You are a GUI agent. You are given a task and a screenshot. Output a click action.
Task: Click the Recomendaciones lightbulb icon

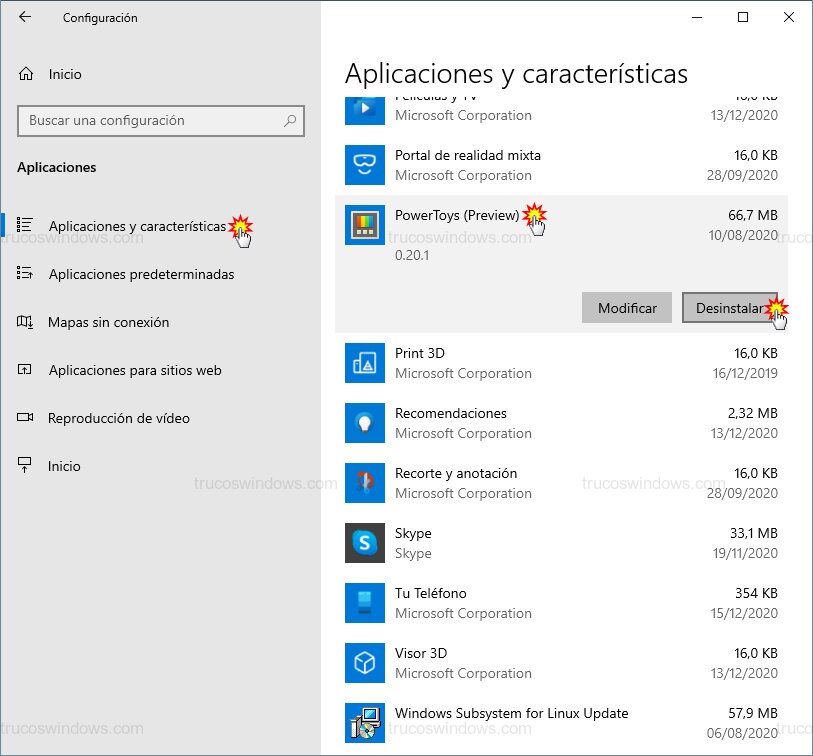click(x=364, y=423)
